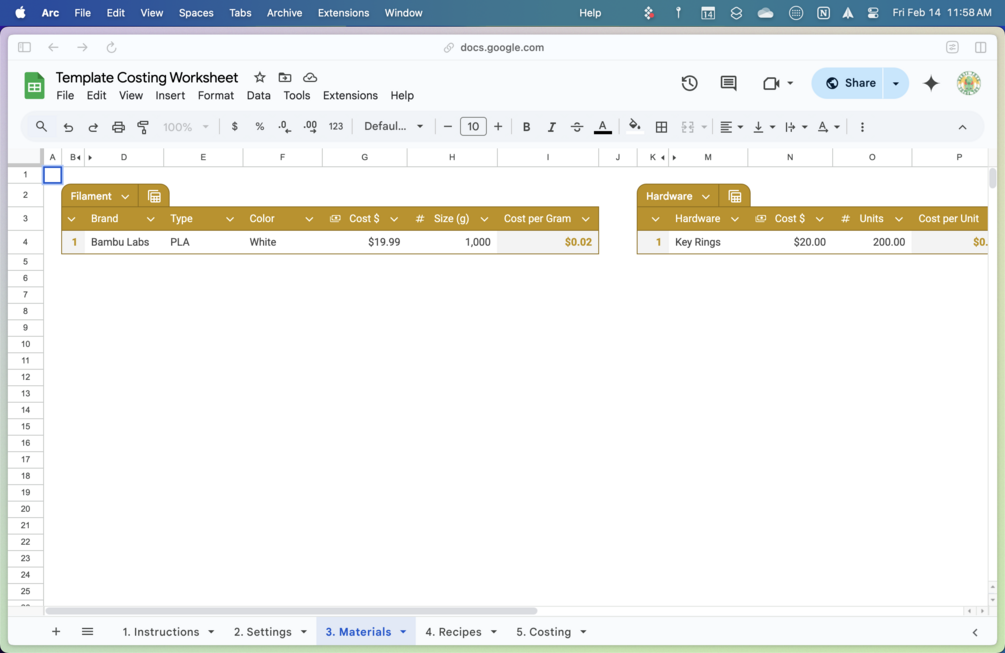This screenshot has width=1005, height=653.
Task: Open the Insert menu
Action: (170, 95)
